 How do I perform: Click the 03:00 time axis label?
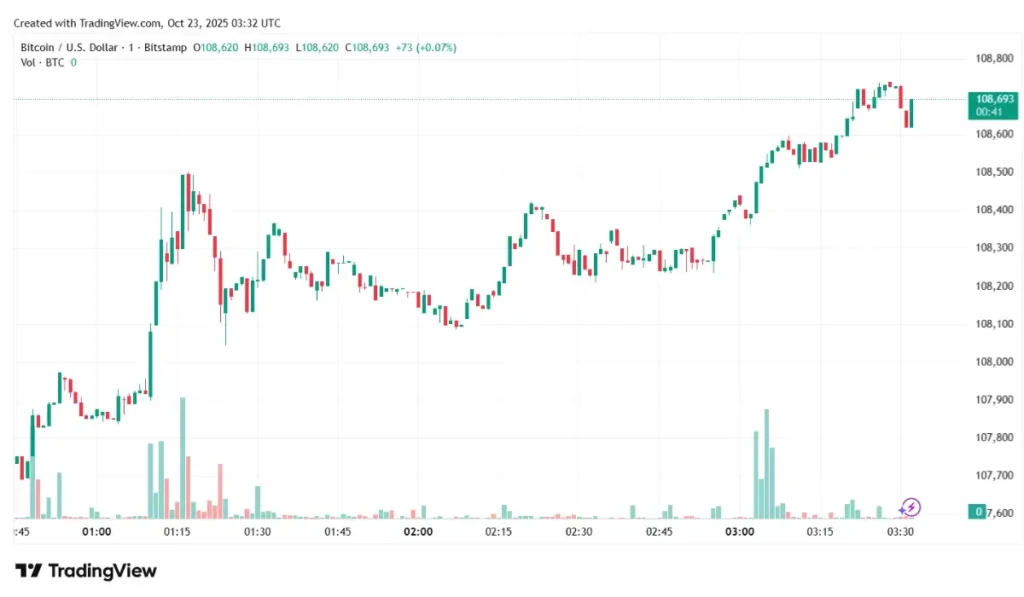(x=739, y=532)
